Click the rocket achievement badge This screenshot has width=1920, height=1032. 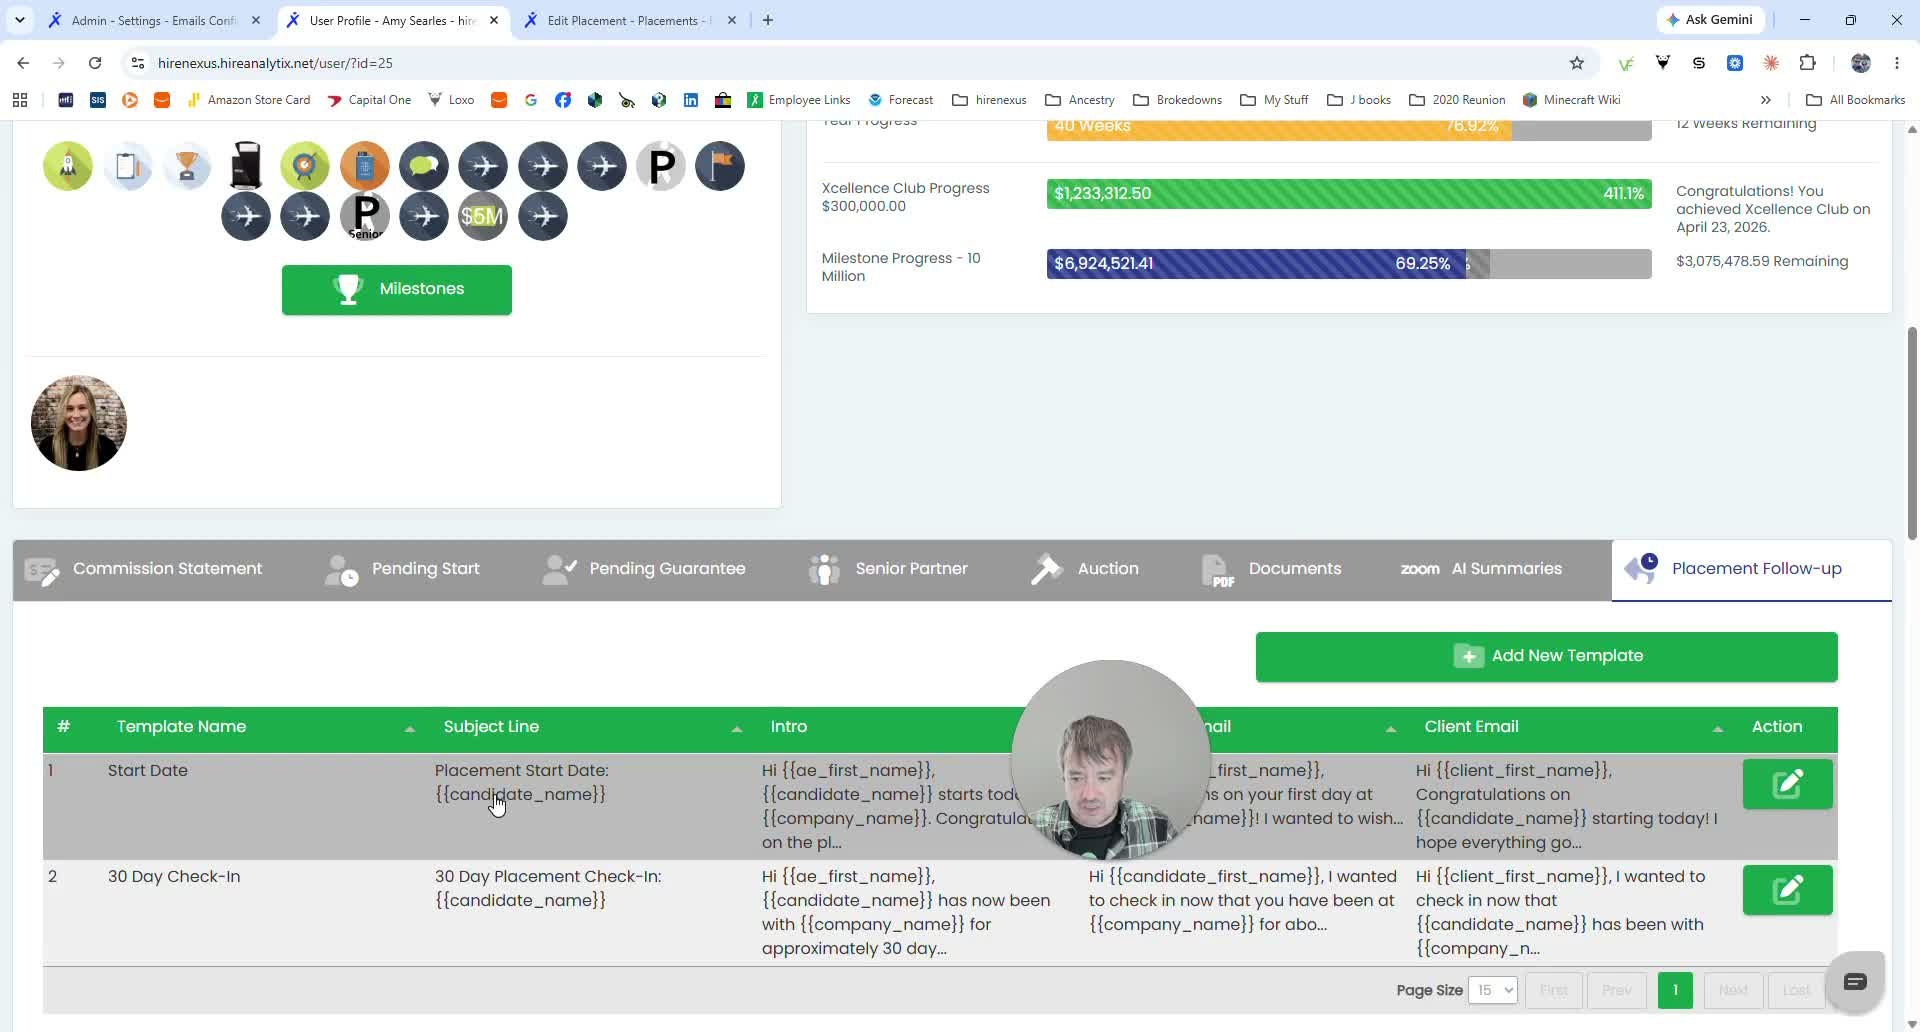68,166
